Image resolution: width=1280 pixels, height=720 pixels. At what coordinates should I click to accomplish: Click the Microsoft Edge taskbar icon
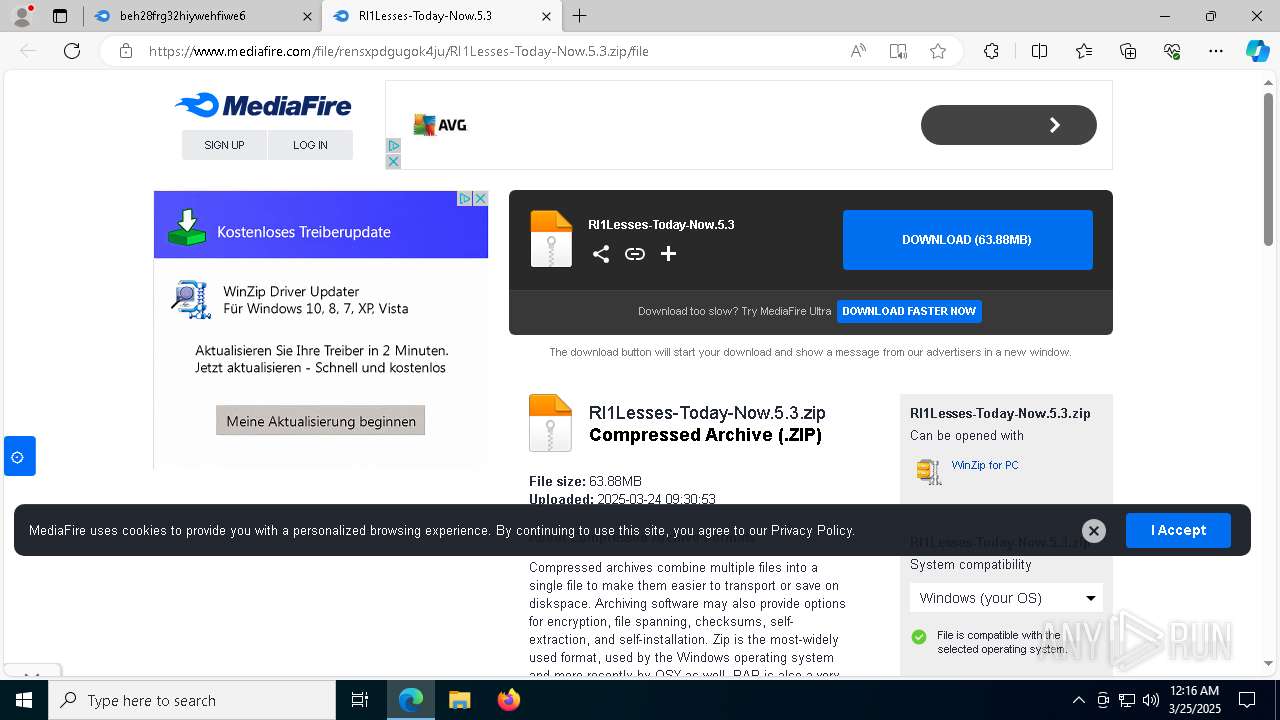410,700
